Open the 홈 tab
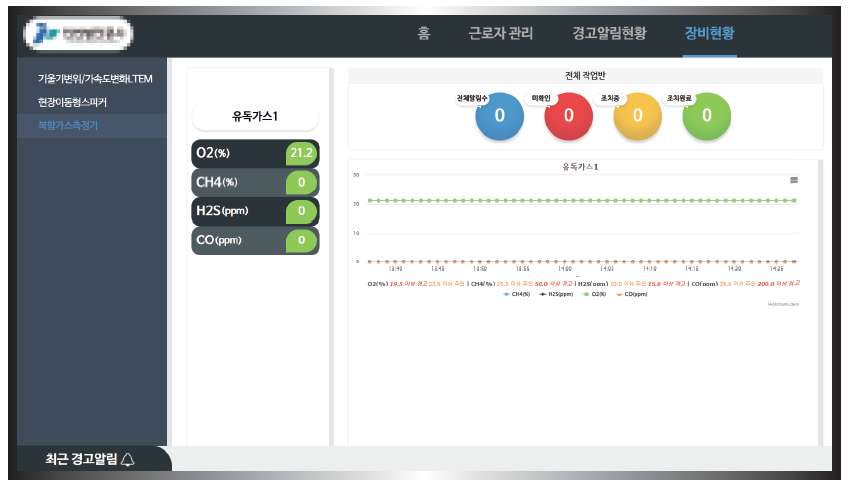848x486 pixels. pos(424,33)
